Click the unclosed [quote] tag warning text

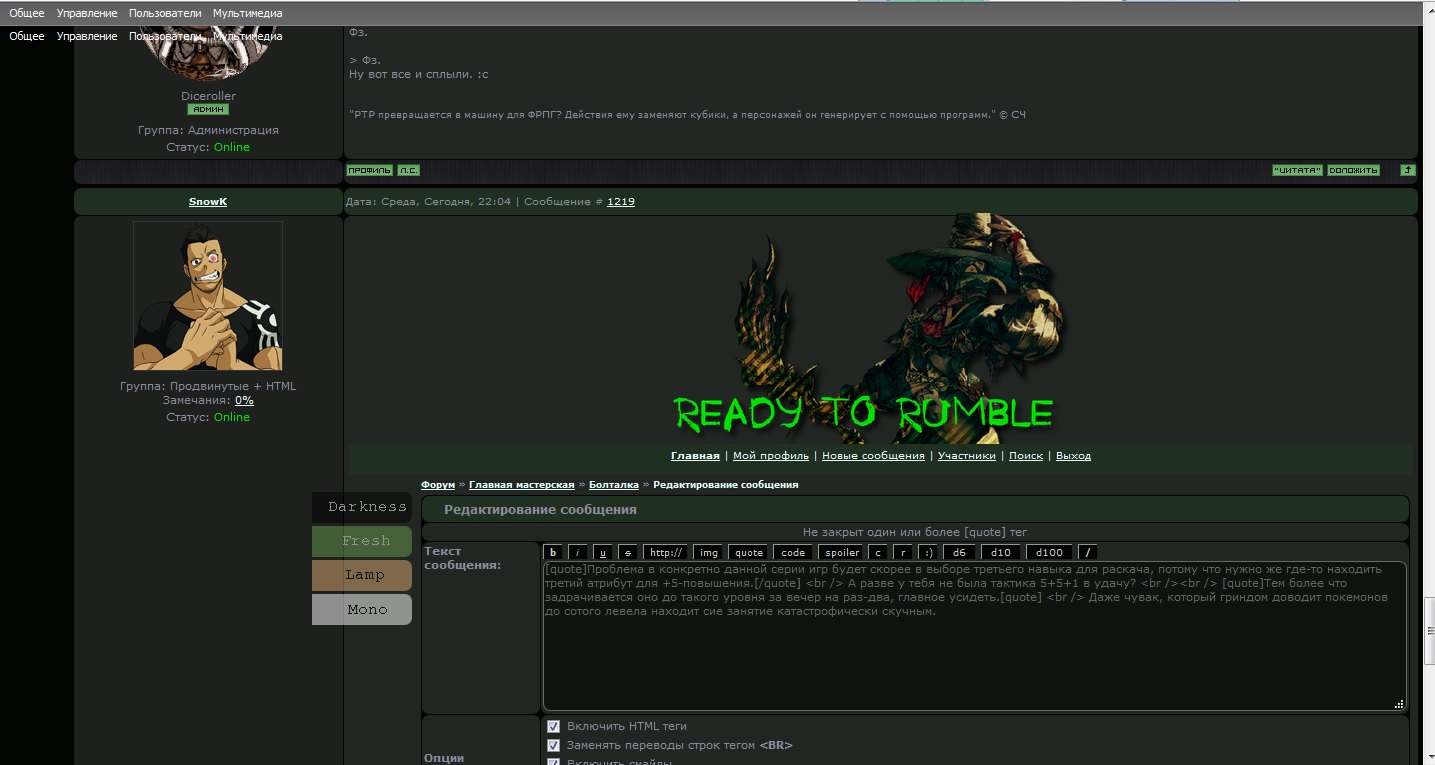pyautogui.click(x=915, y=532)
